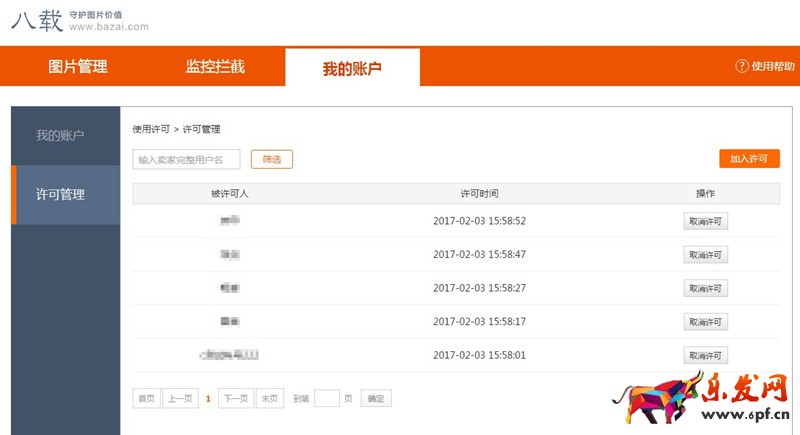The width and height of the screenshot is (800, 435).
Task: Click the 上一页 previous page button
Action: pos(179,398)
